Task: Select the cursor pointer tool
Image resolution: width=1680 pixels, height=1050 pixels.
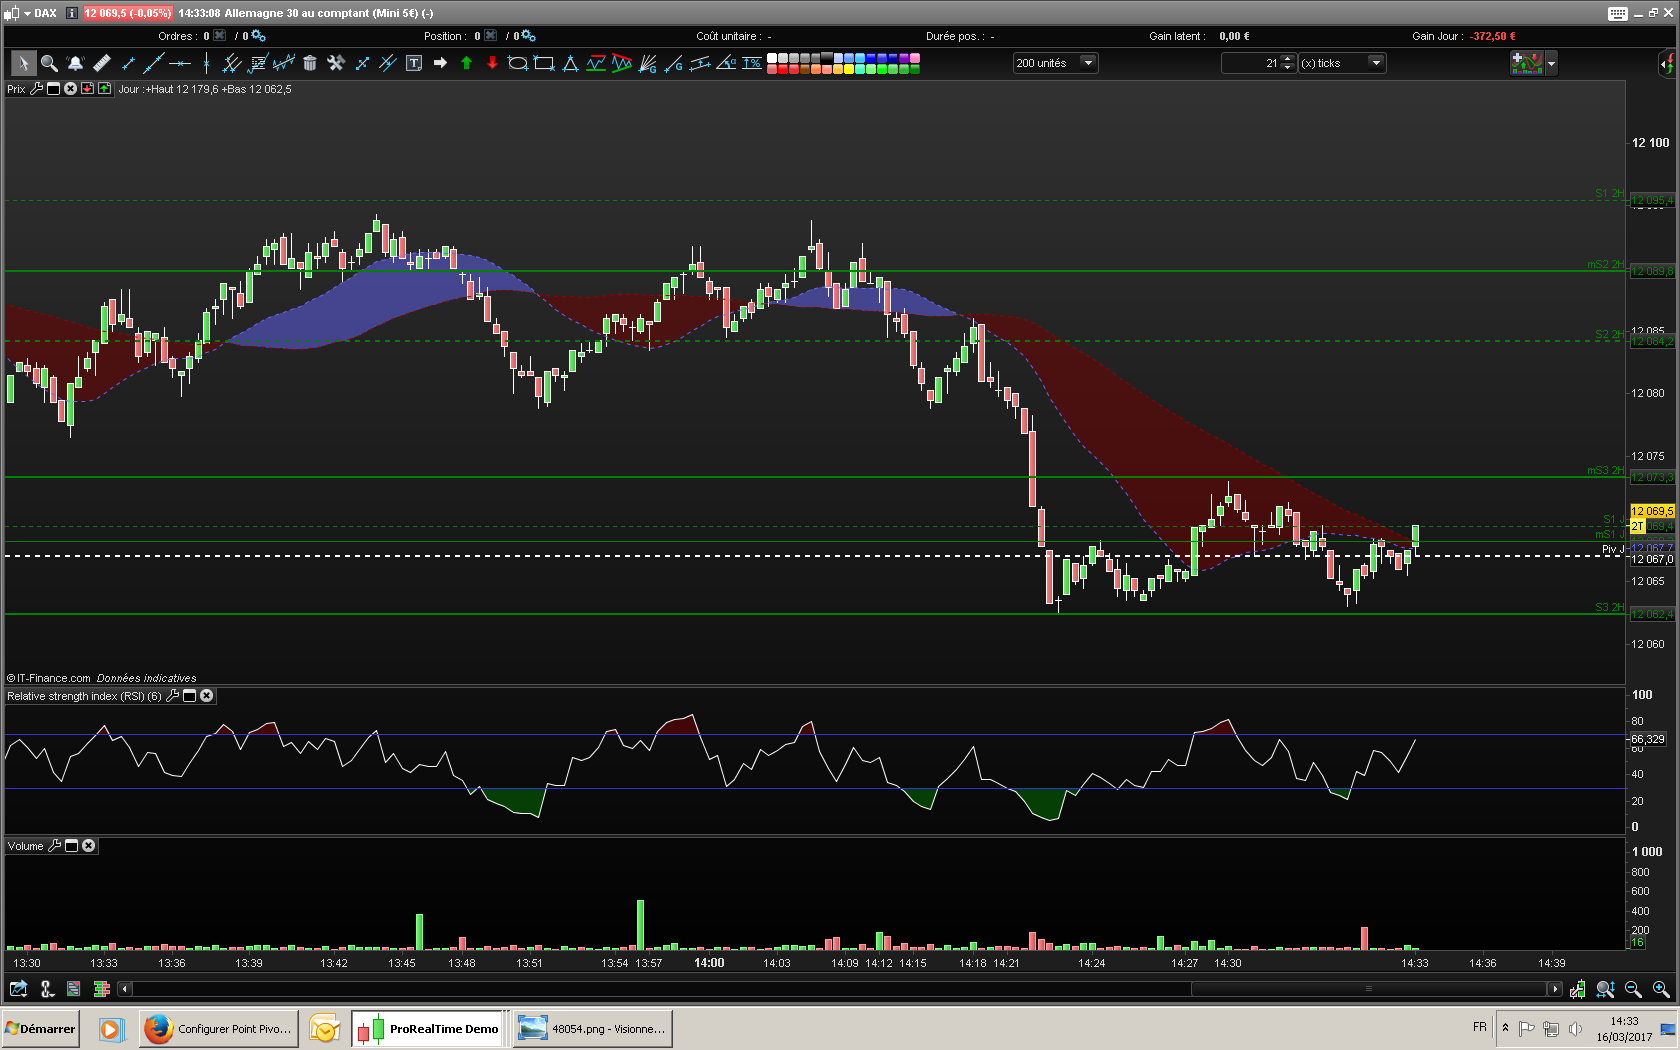Action: tap(23, 63)
